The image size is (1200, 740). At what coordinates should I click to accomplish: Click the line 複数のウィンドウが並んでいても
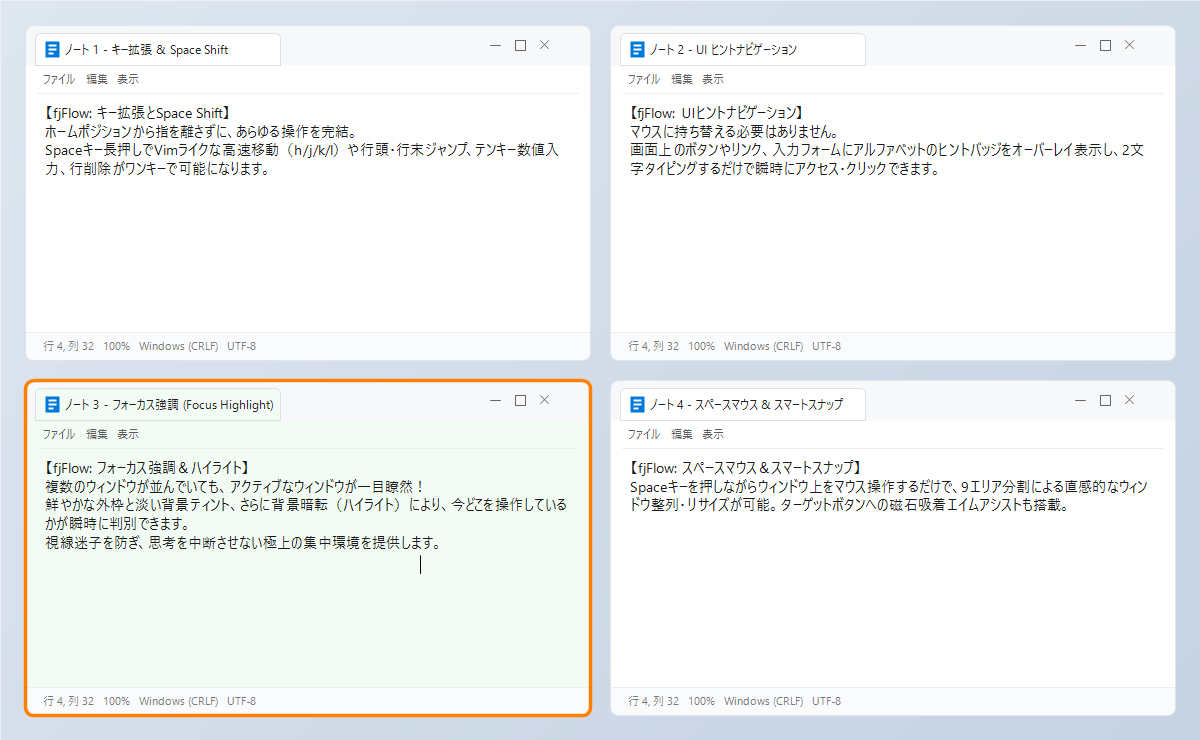235,486
